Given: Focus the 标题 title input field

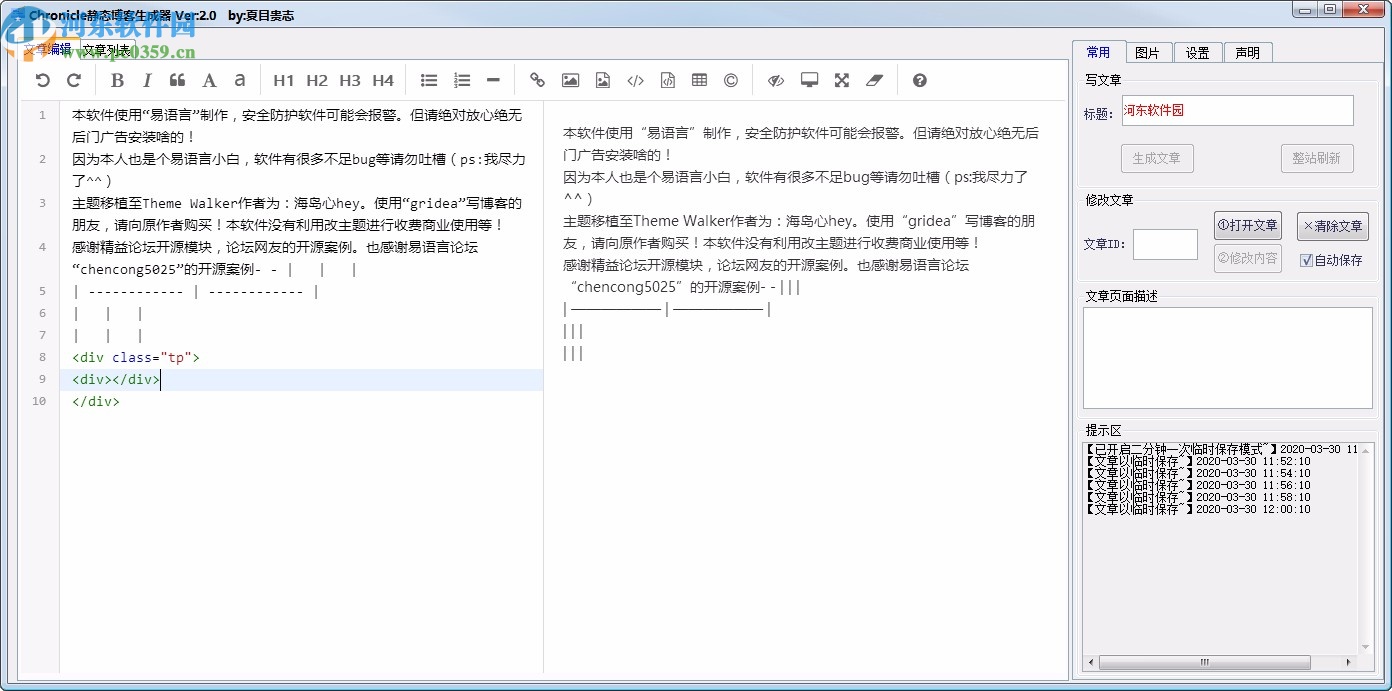Looking at the screenshot, I should pos(1236,111).
